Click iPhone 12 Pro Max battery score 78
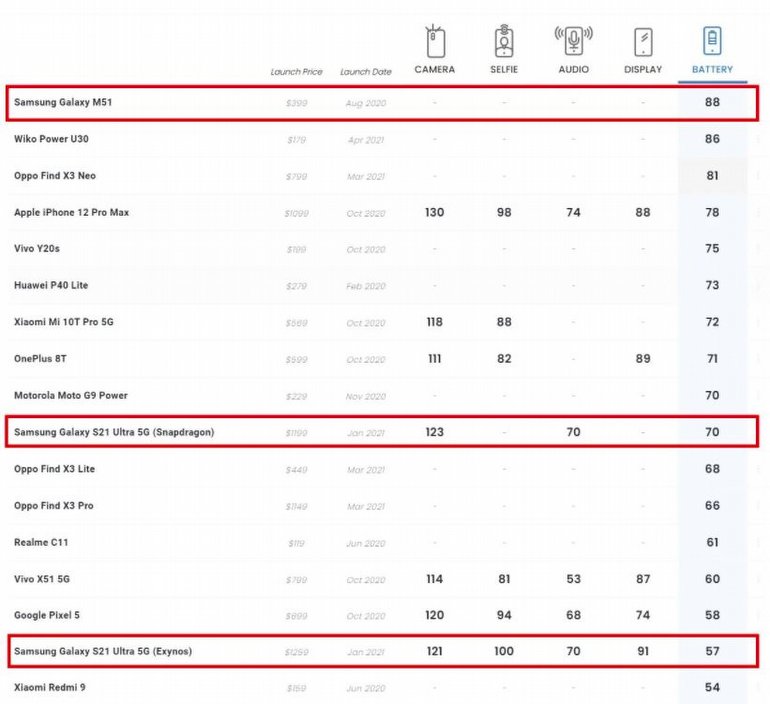The height and width of the screenshot is (704, 770). [x=712, y=213]
